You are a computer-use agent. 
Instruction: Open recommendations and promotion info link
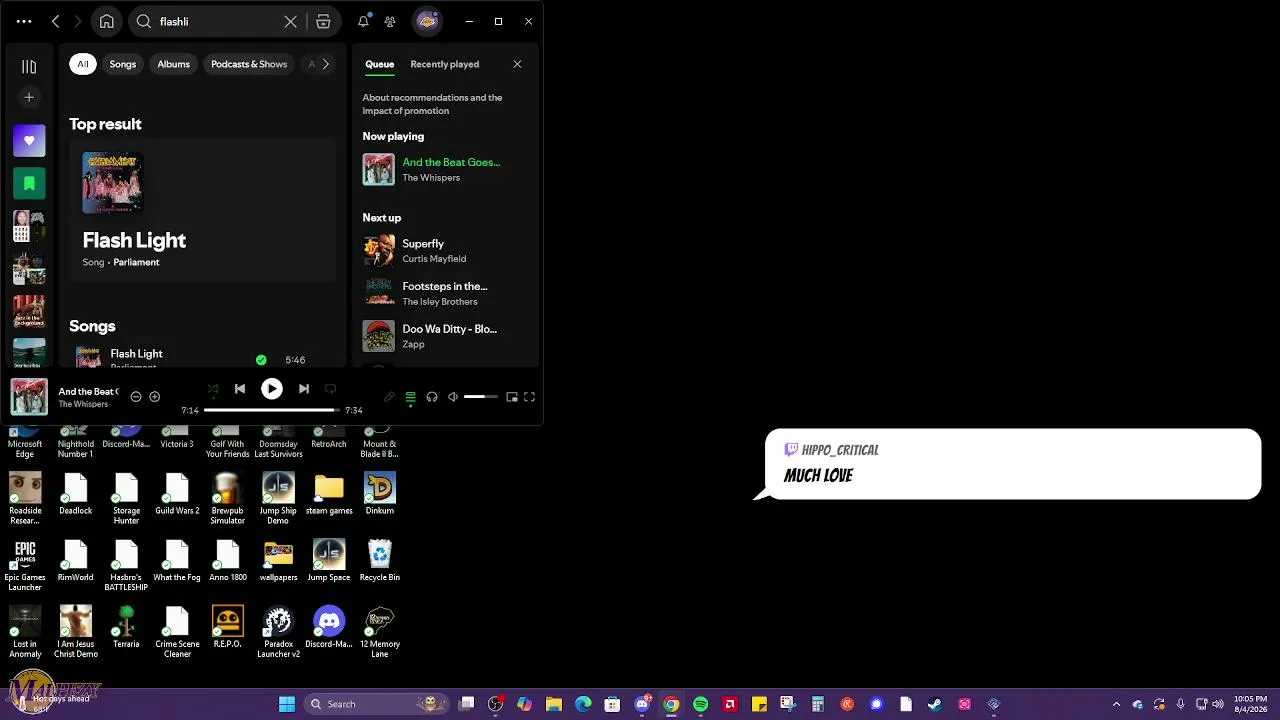click(432, 104)
